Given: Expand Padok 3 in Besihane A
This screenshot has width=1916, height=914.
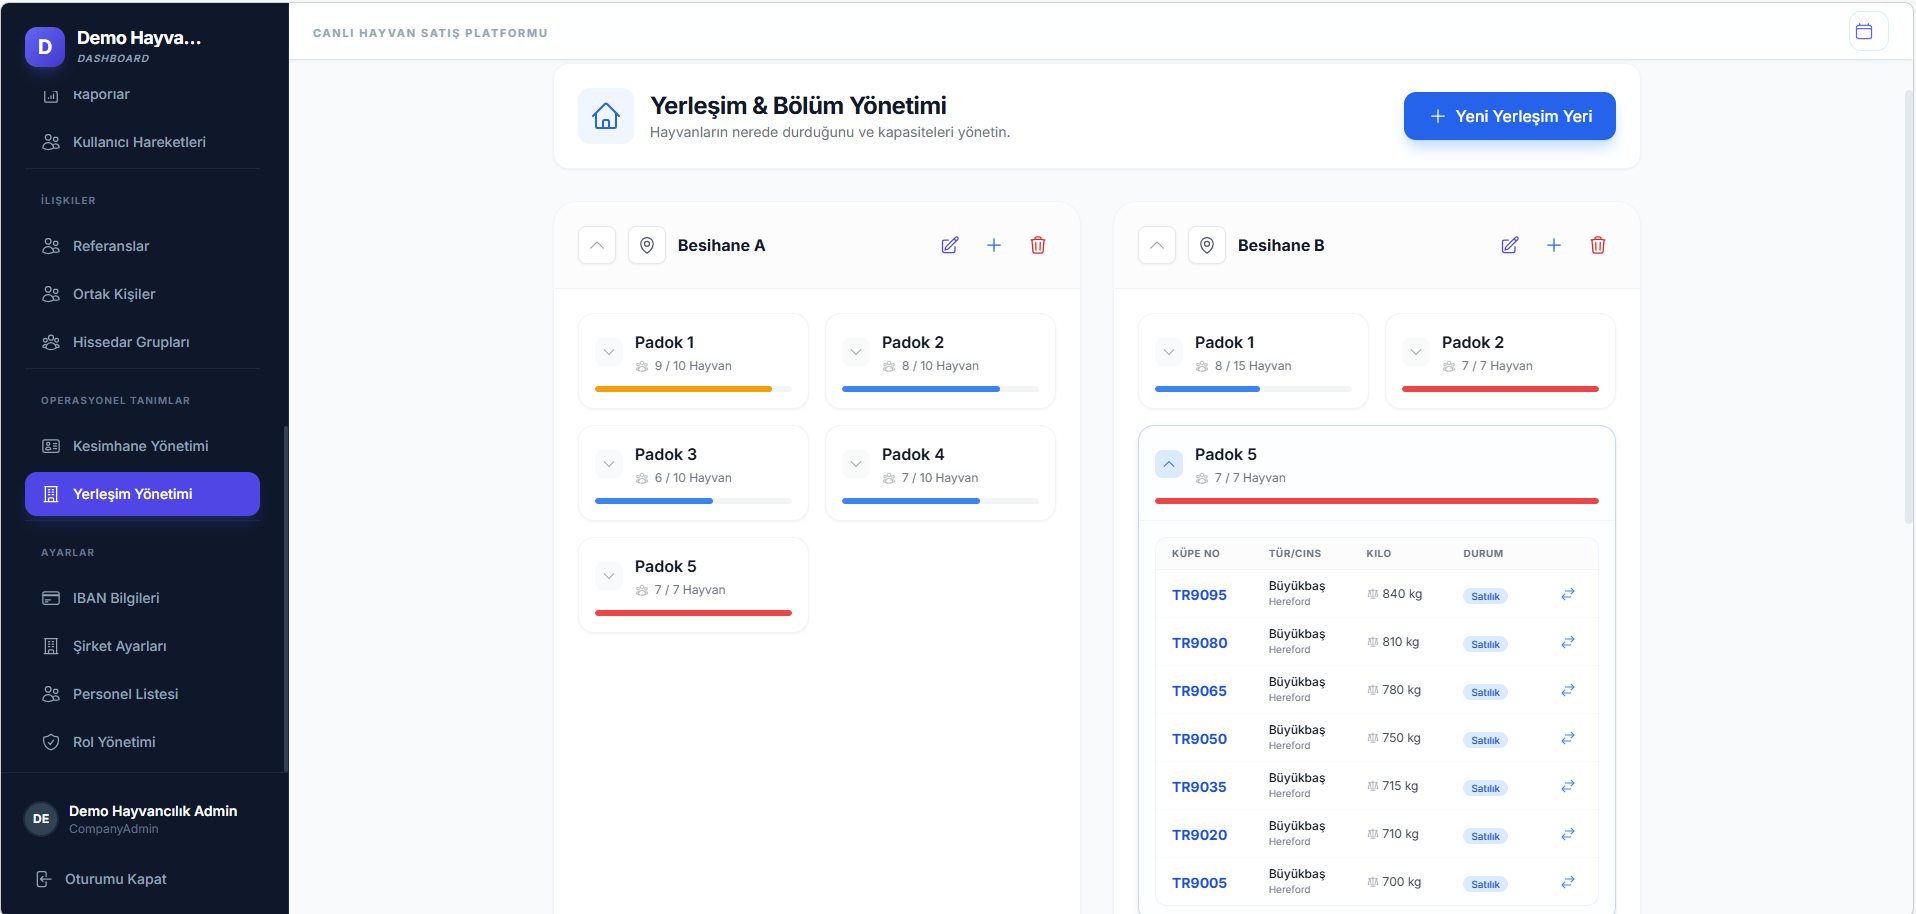Looking at the screenshot, I should (609, 464).
